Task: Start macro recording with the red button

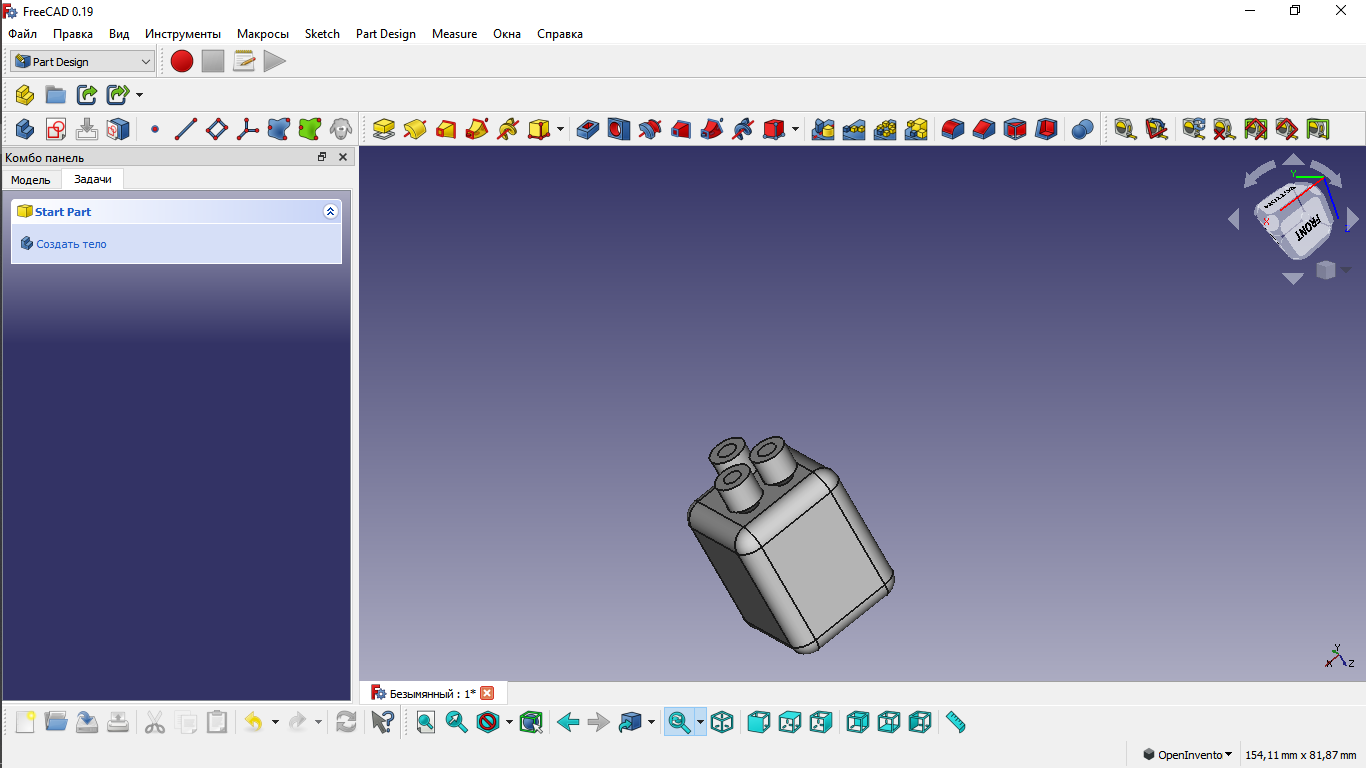Action: coord(181,61)
